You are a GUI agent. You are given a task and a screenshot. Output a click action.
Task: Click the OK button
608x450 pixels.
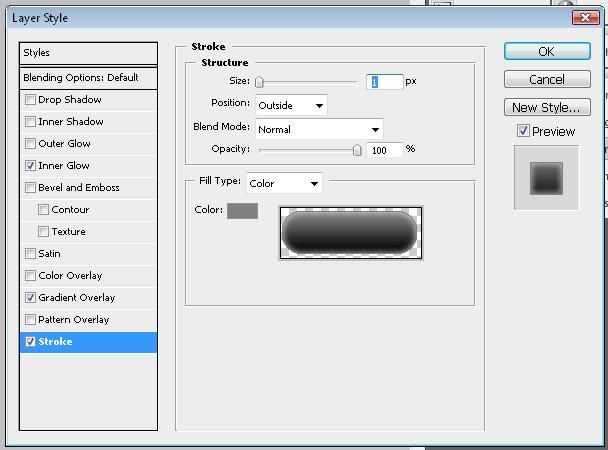[x=546, y=52]
